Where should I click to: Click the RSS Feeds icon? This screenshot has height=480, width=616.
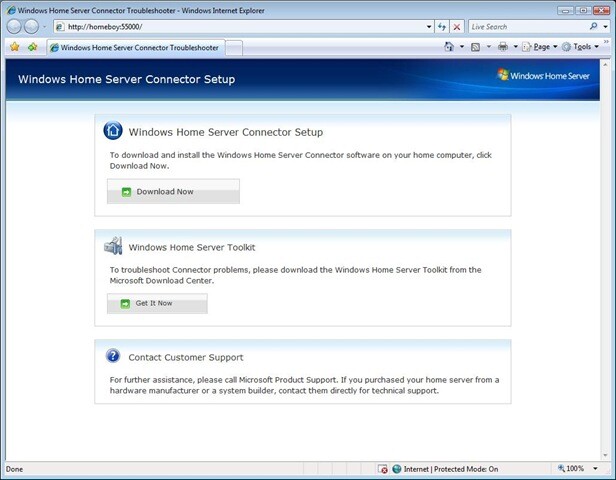click(x=475, y=47)
